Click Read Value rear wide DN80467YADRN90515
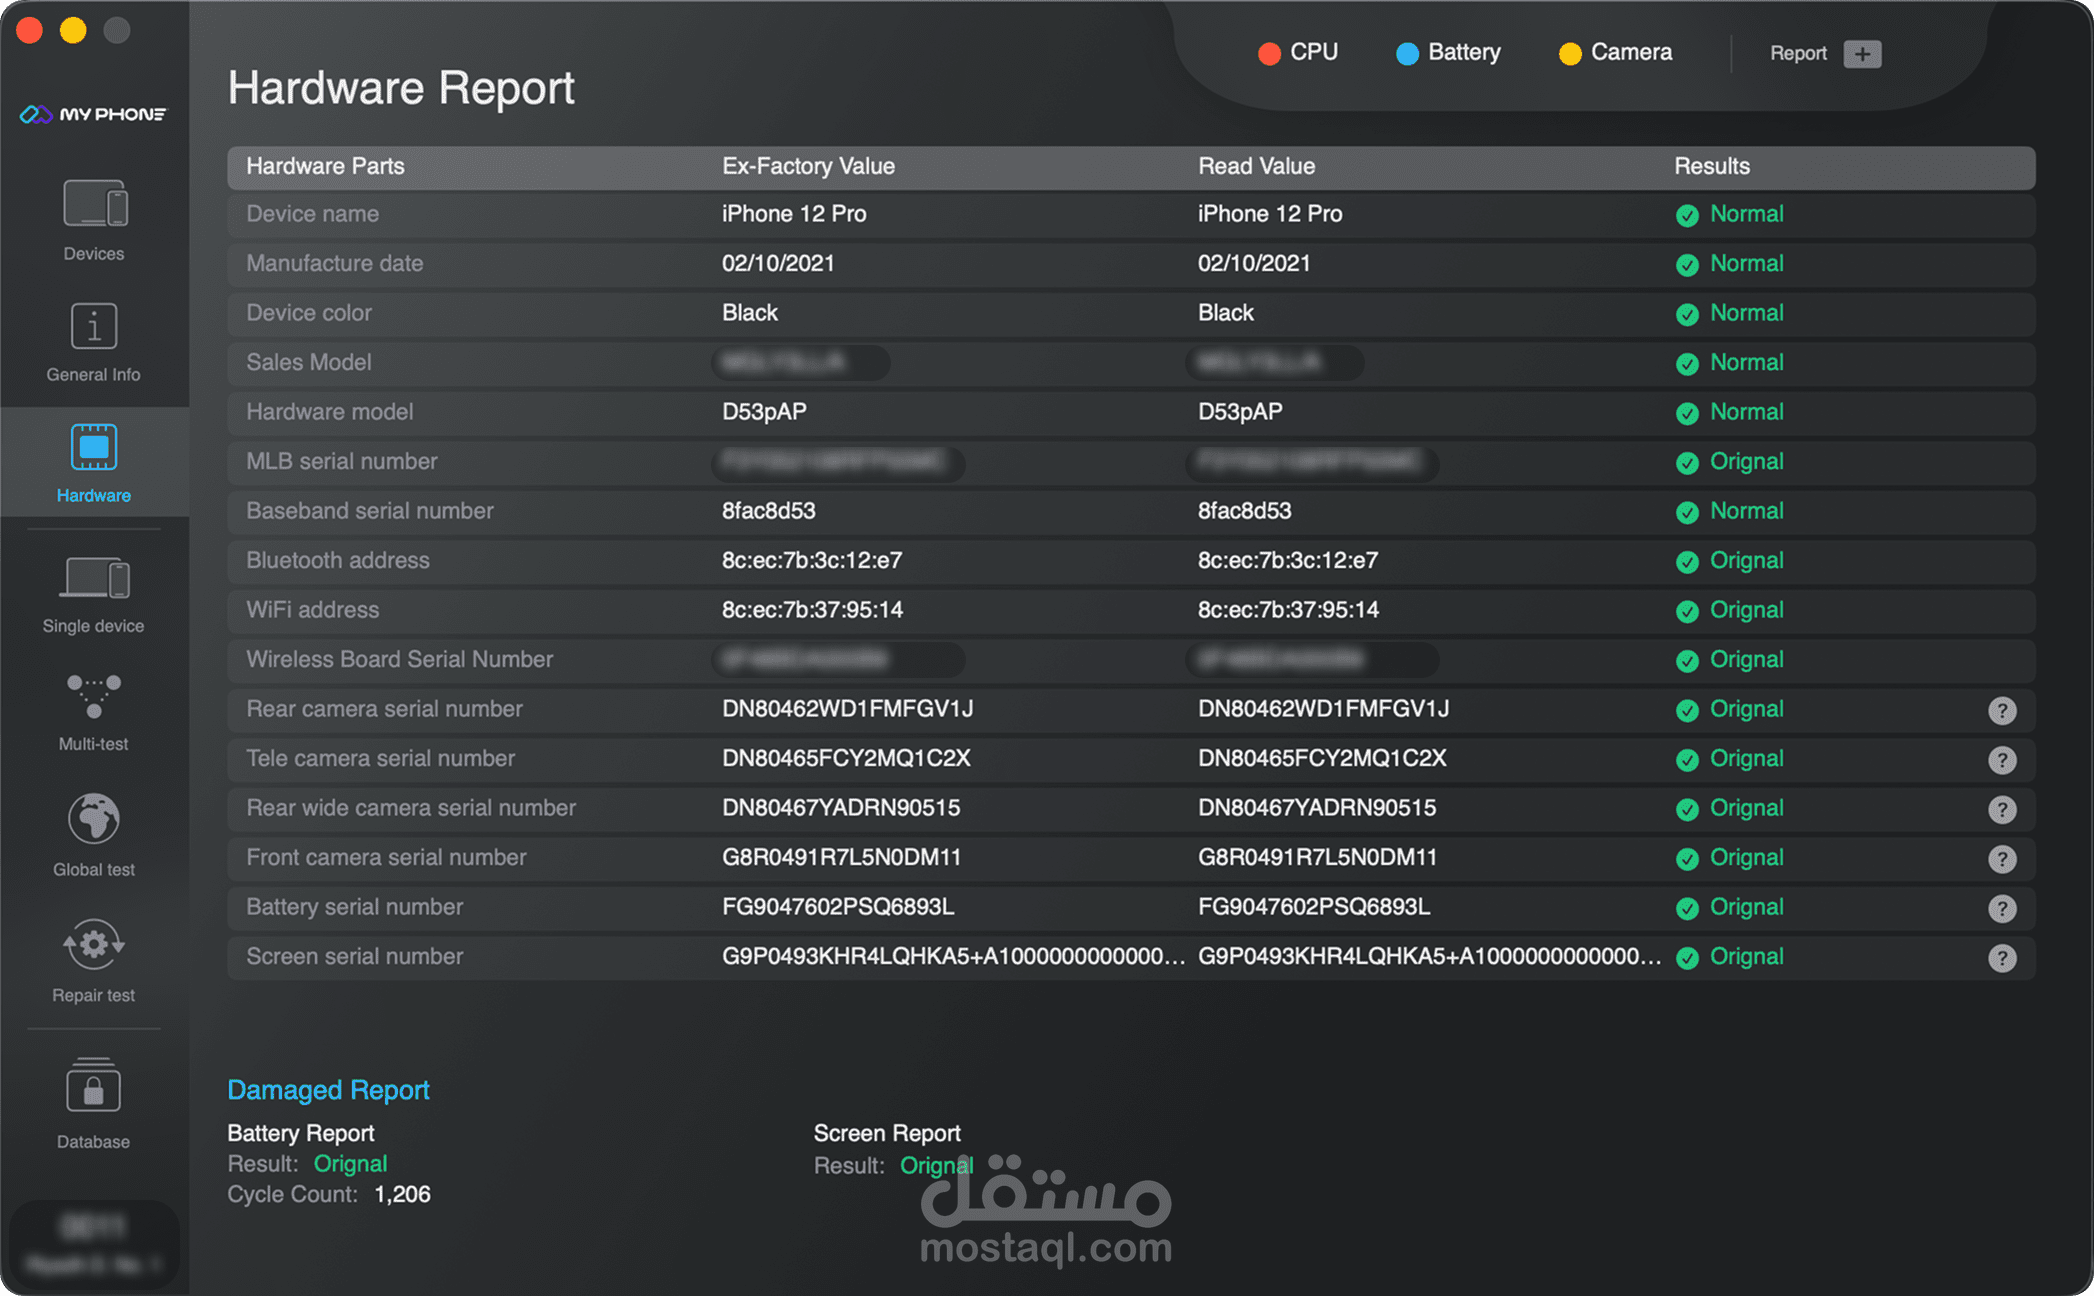 1316,808
